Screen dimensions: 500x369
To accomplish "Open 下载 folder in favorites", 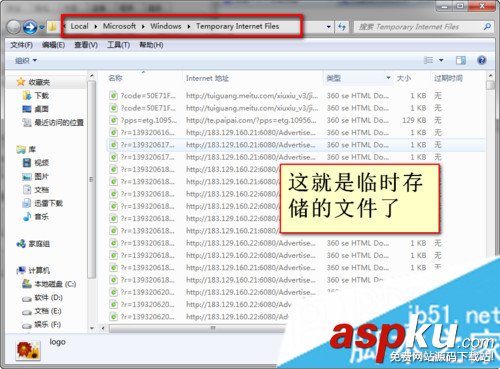I will tap(36, 96).
